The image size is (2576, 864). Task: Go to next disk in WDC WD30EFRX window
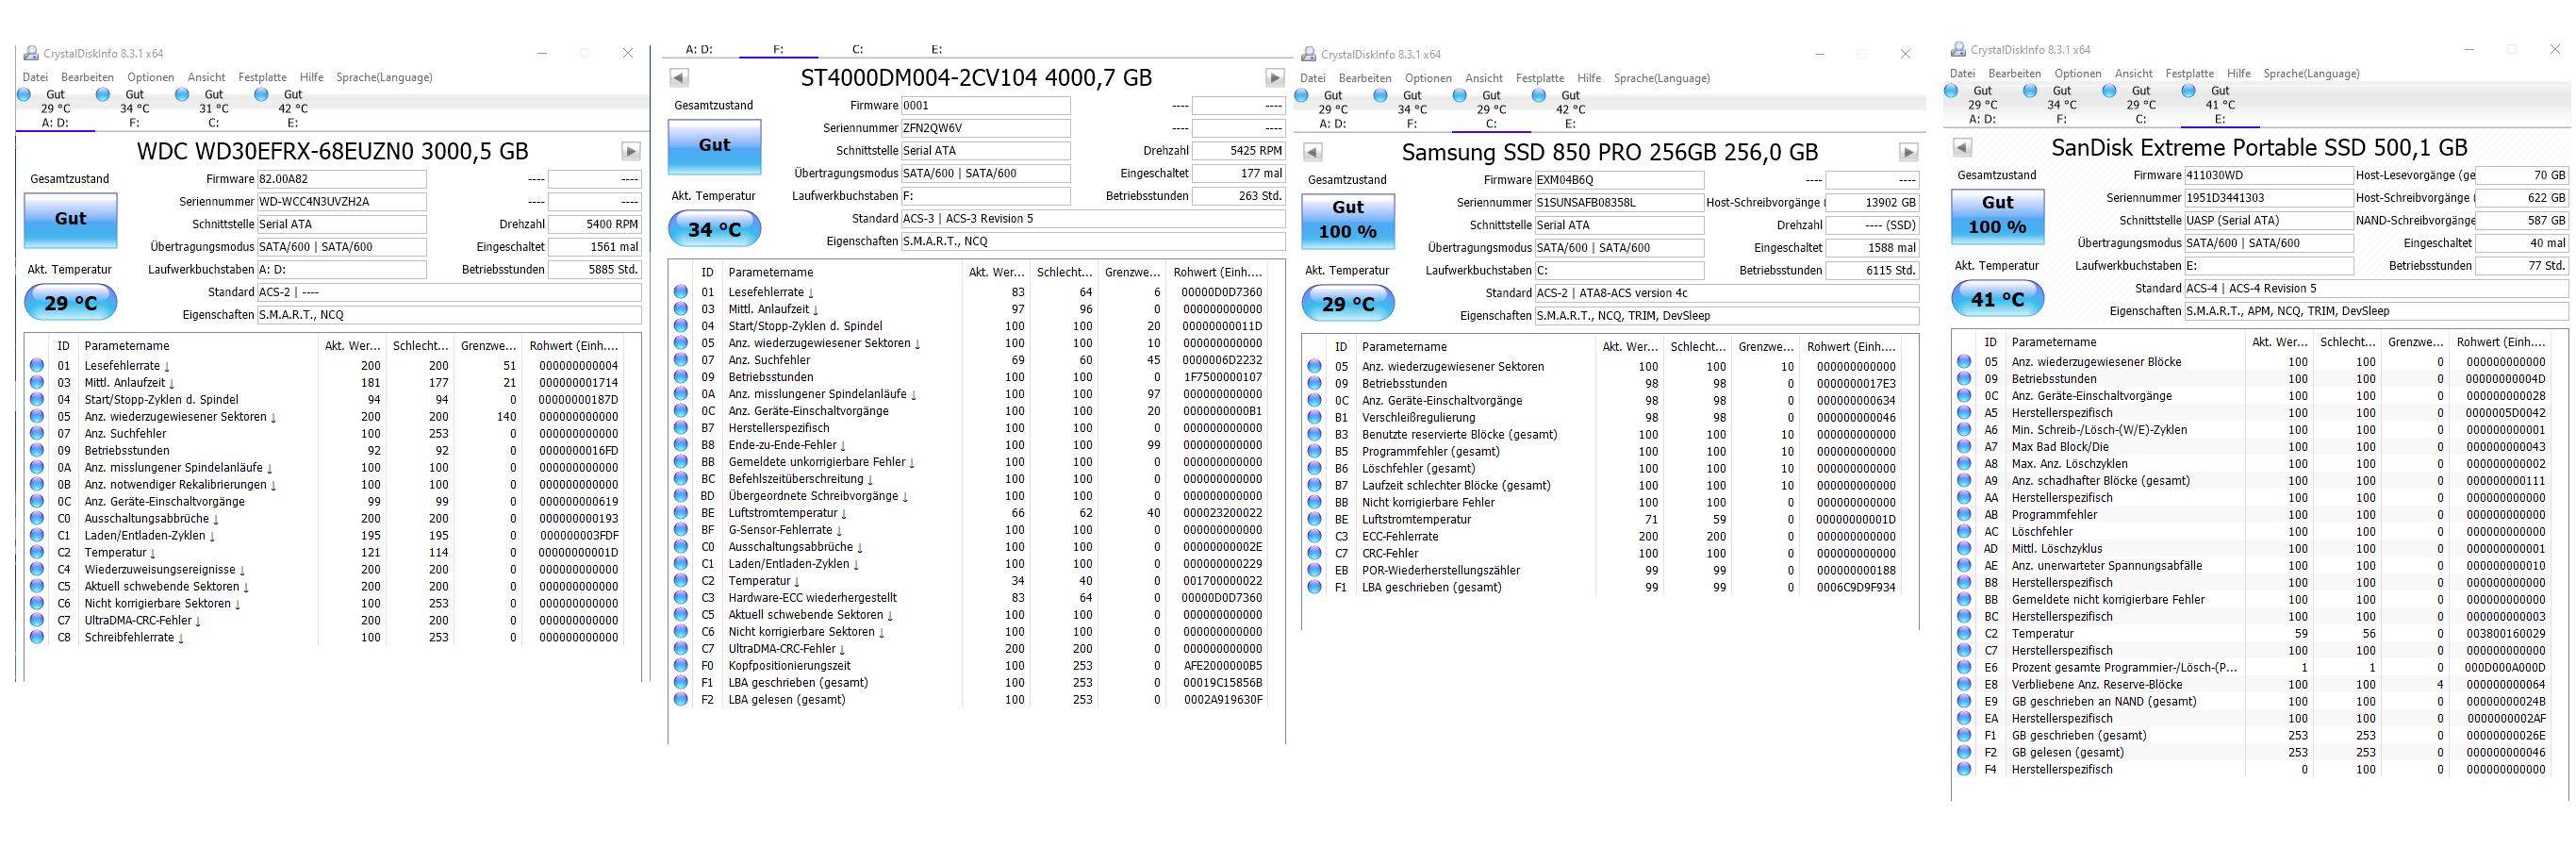(631, 152)
